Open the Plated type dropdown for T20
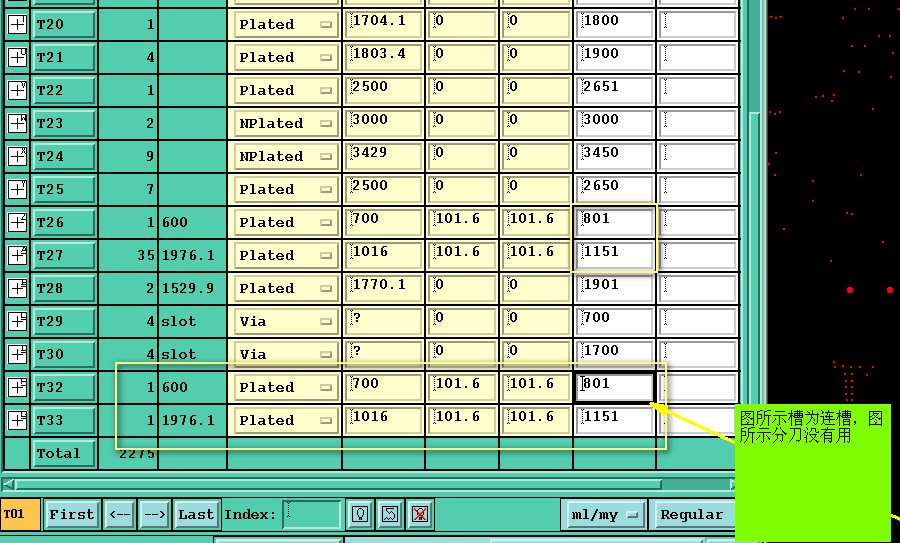 [x=285, y=25]
